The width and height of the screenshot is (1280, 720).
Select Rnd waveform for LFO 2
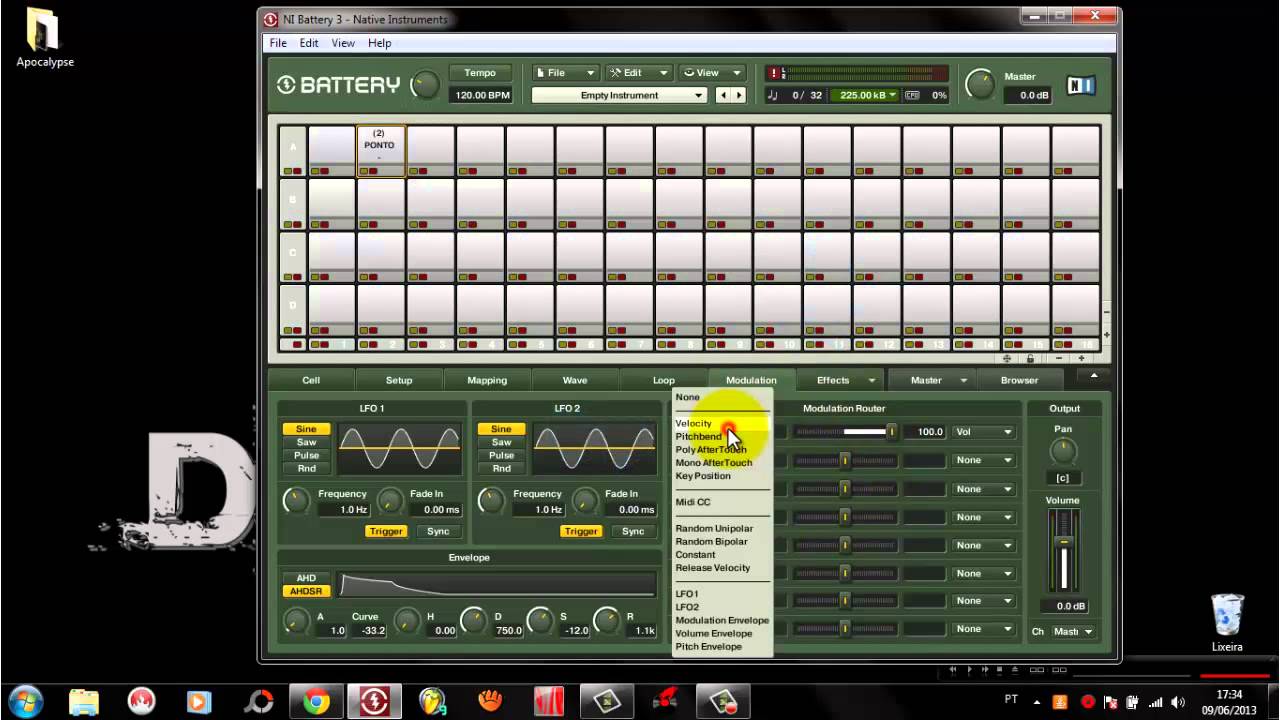point(501,468)
